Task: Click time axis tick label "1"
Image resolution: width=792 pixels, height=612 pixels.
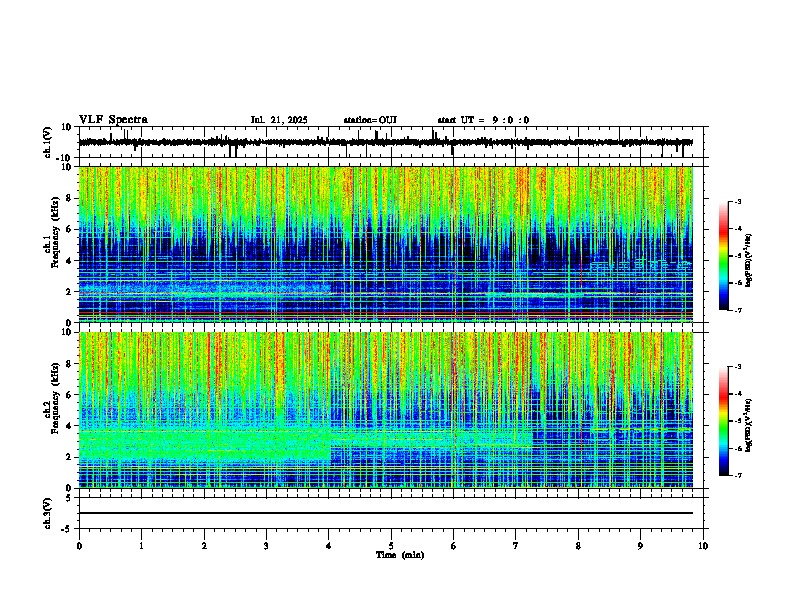Action: tap(141, 546)
